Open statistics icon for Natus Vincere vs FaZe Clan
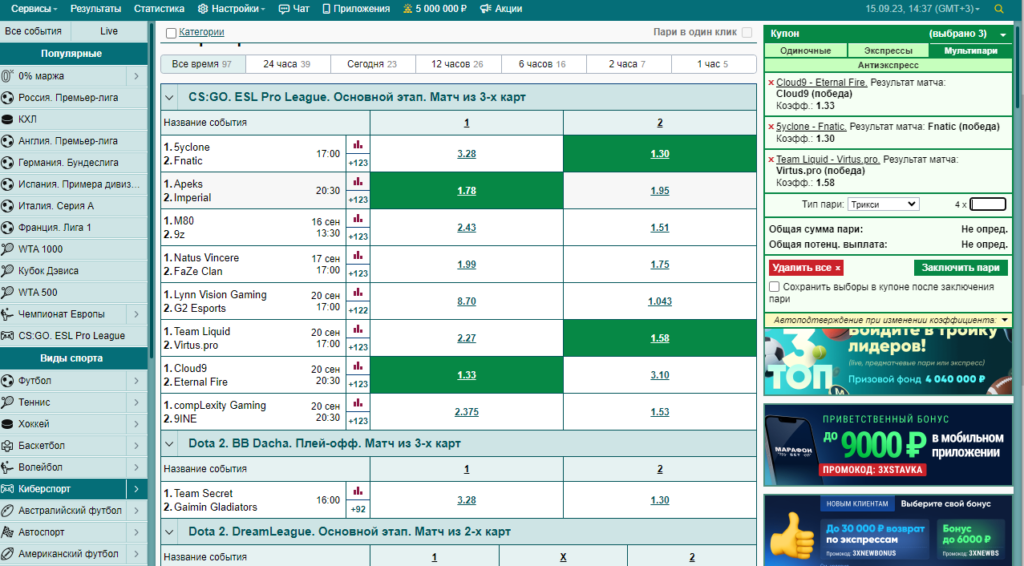Image resolution: width=1024 pixels, height=566 pixels. coord(358,255)
